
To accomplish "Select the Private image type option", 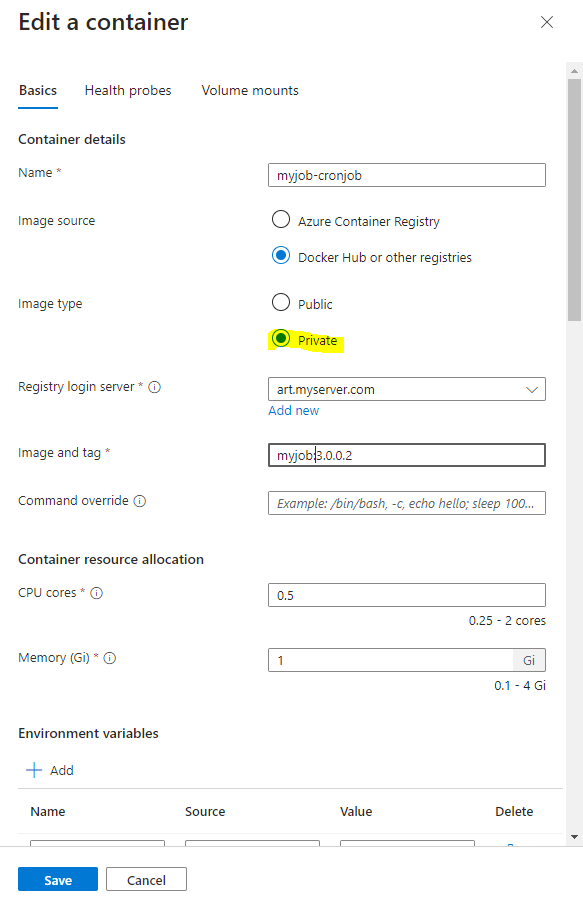I will click(x=281, y=339).
